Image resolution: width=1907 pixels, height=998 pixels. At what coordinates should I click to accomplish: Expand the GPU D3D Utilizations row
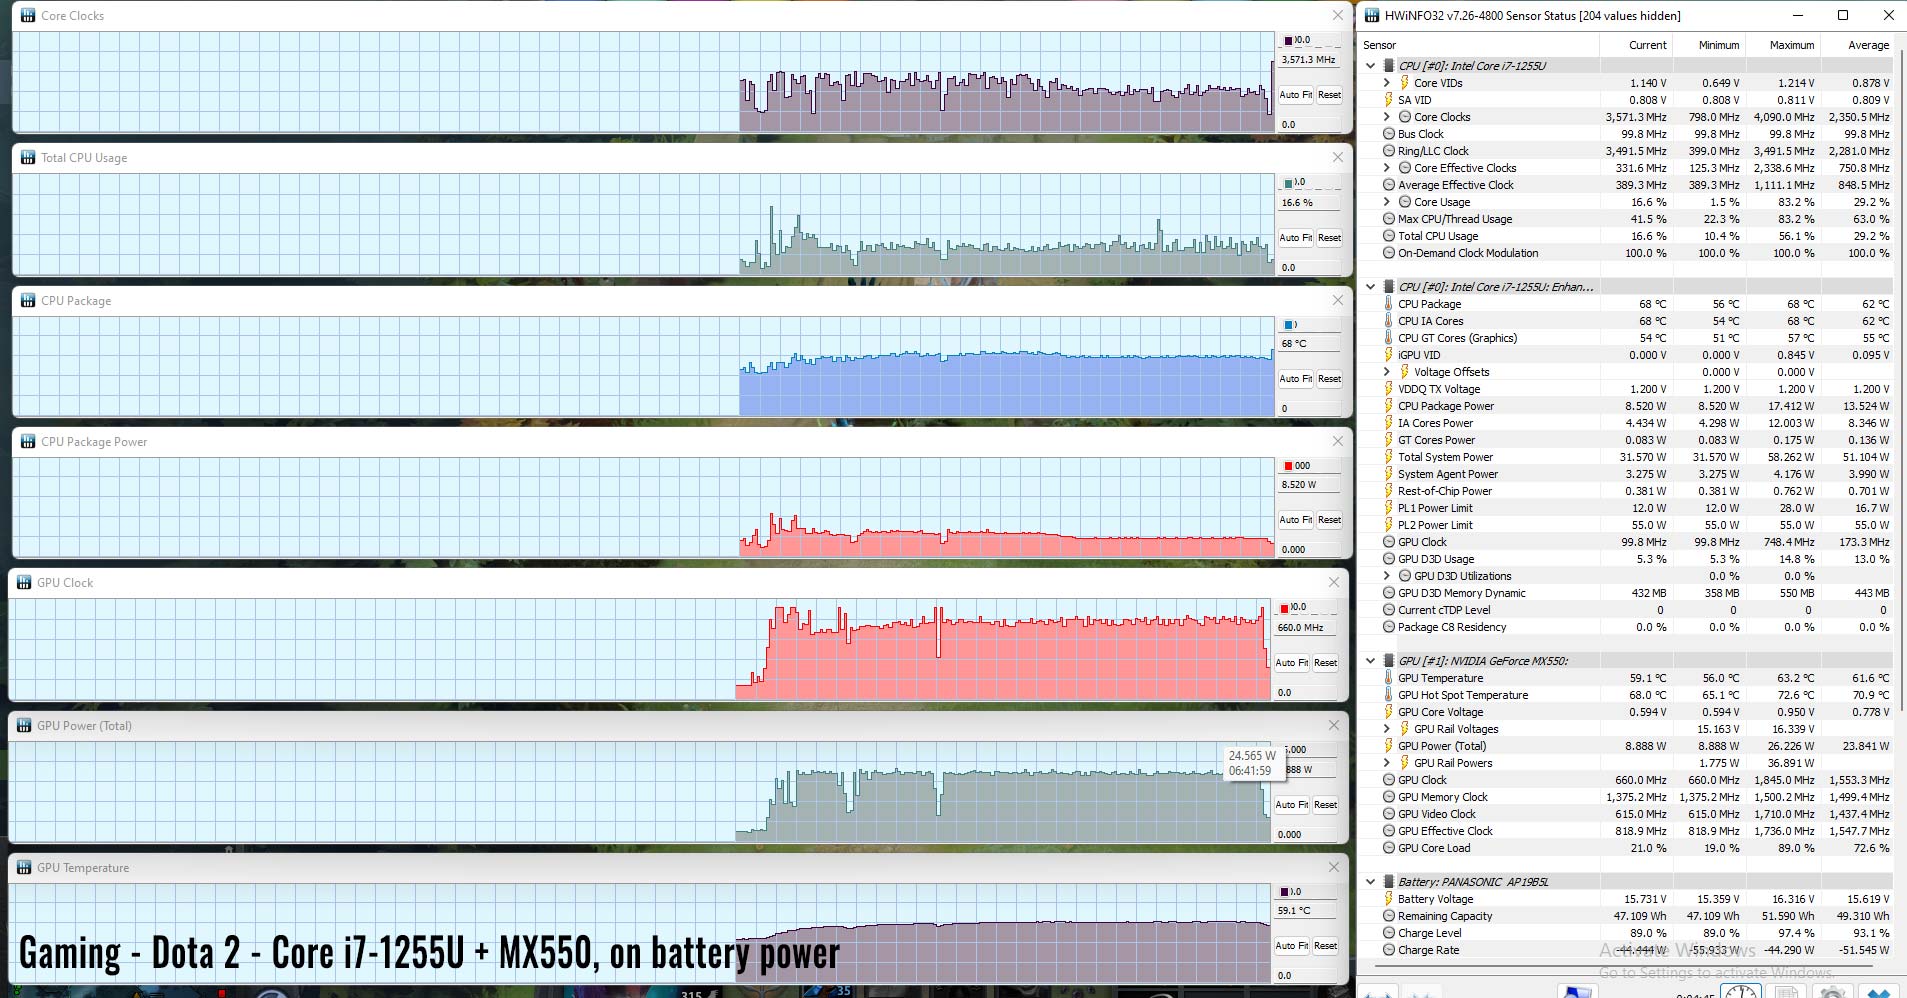(1387, 576)
